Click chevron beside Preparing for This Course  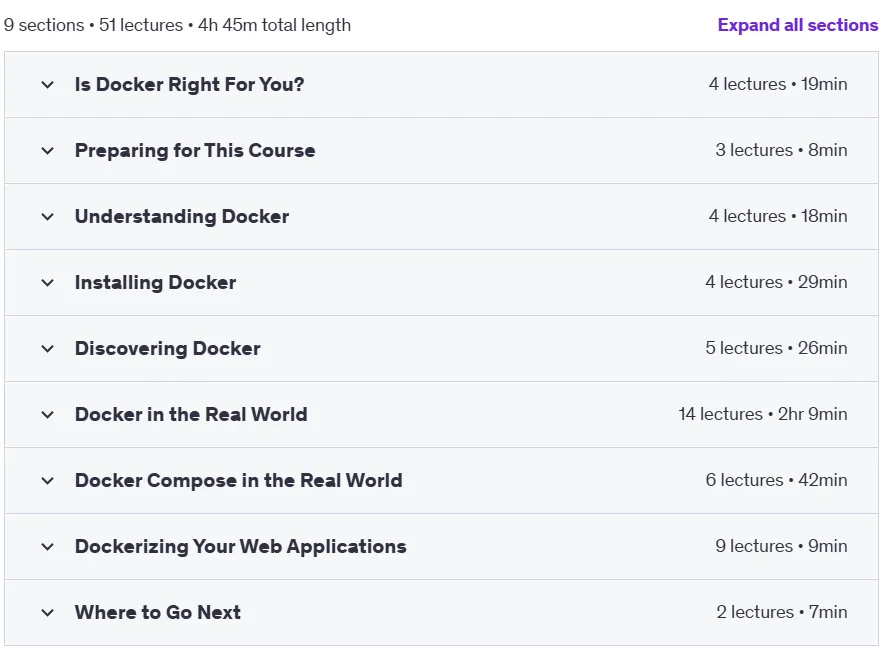tap(48, 151)
